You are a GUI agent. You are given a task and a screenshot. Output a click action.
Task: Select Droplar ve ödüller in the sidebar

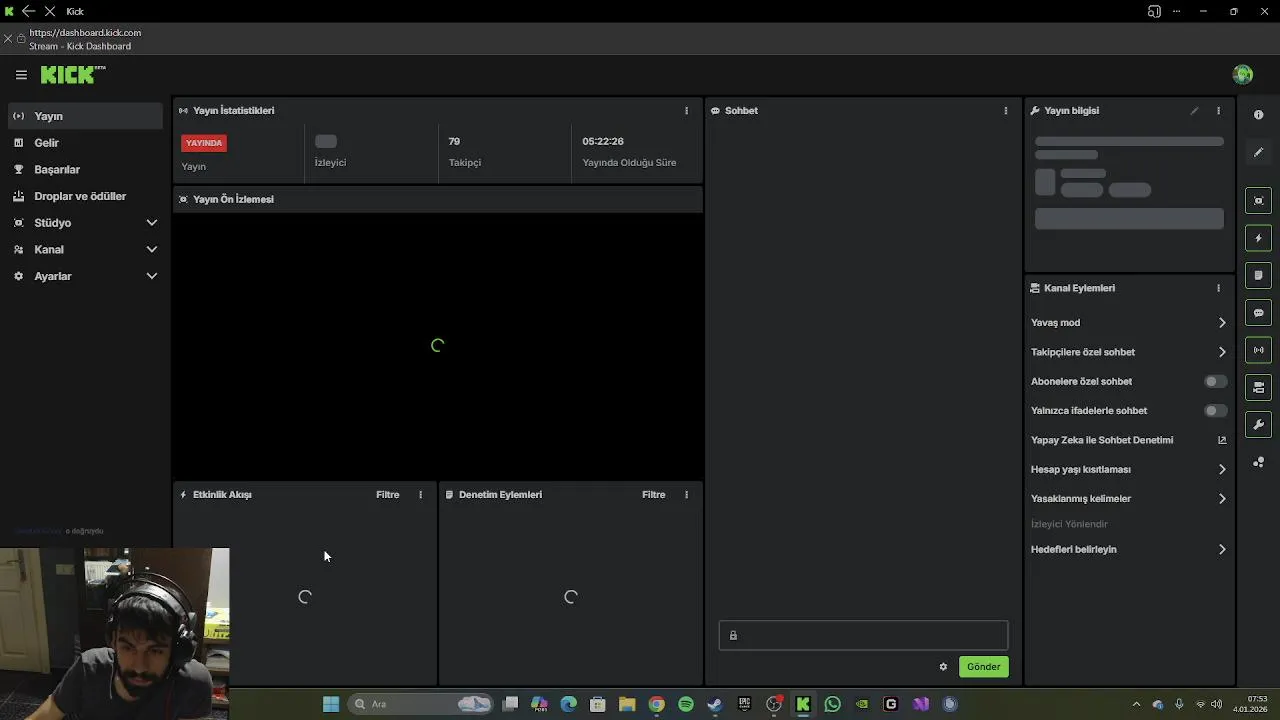pyautogui.click(x=86, y=196)
